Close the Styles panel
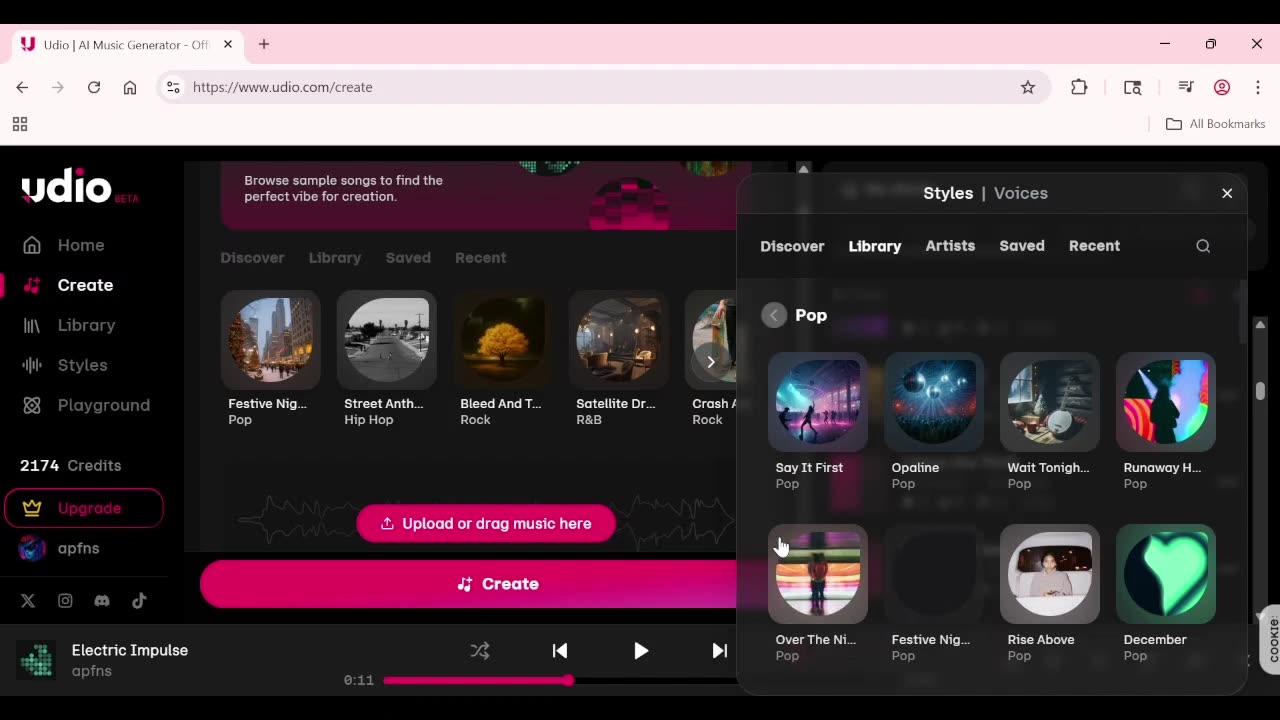The width and height of the screenshot is (1280, 720). 1227,193
